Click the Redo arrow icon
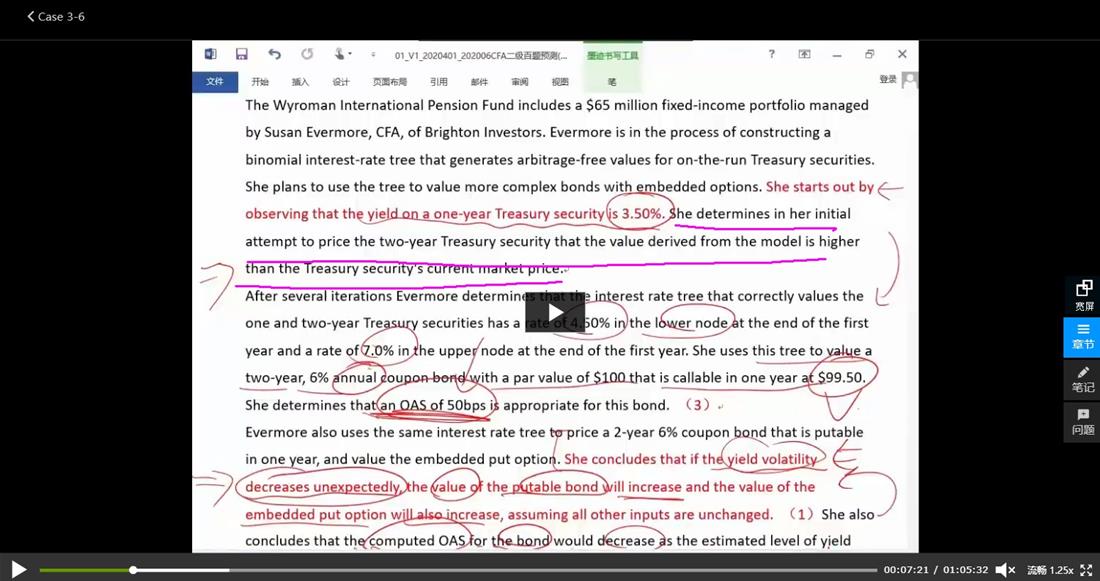 click(x=307, y=54)
